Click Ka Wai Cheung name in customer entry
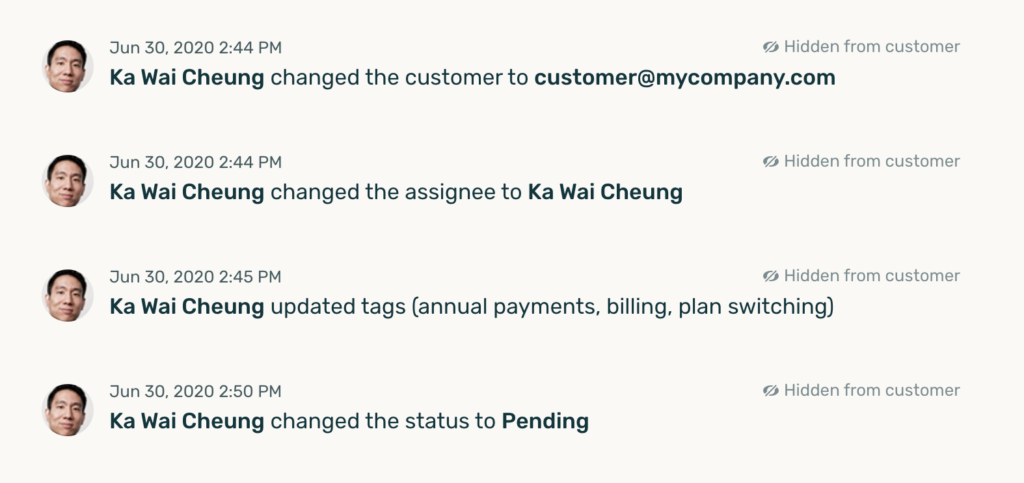 187,77
